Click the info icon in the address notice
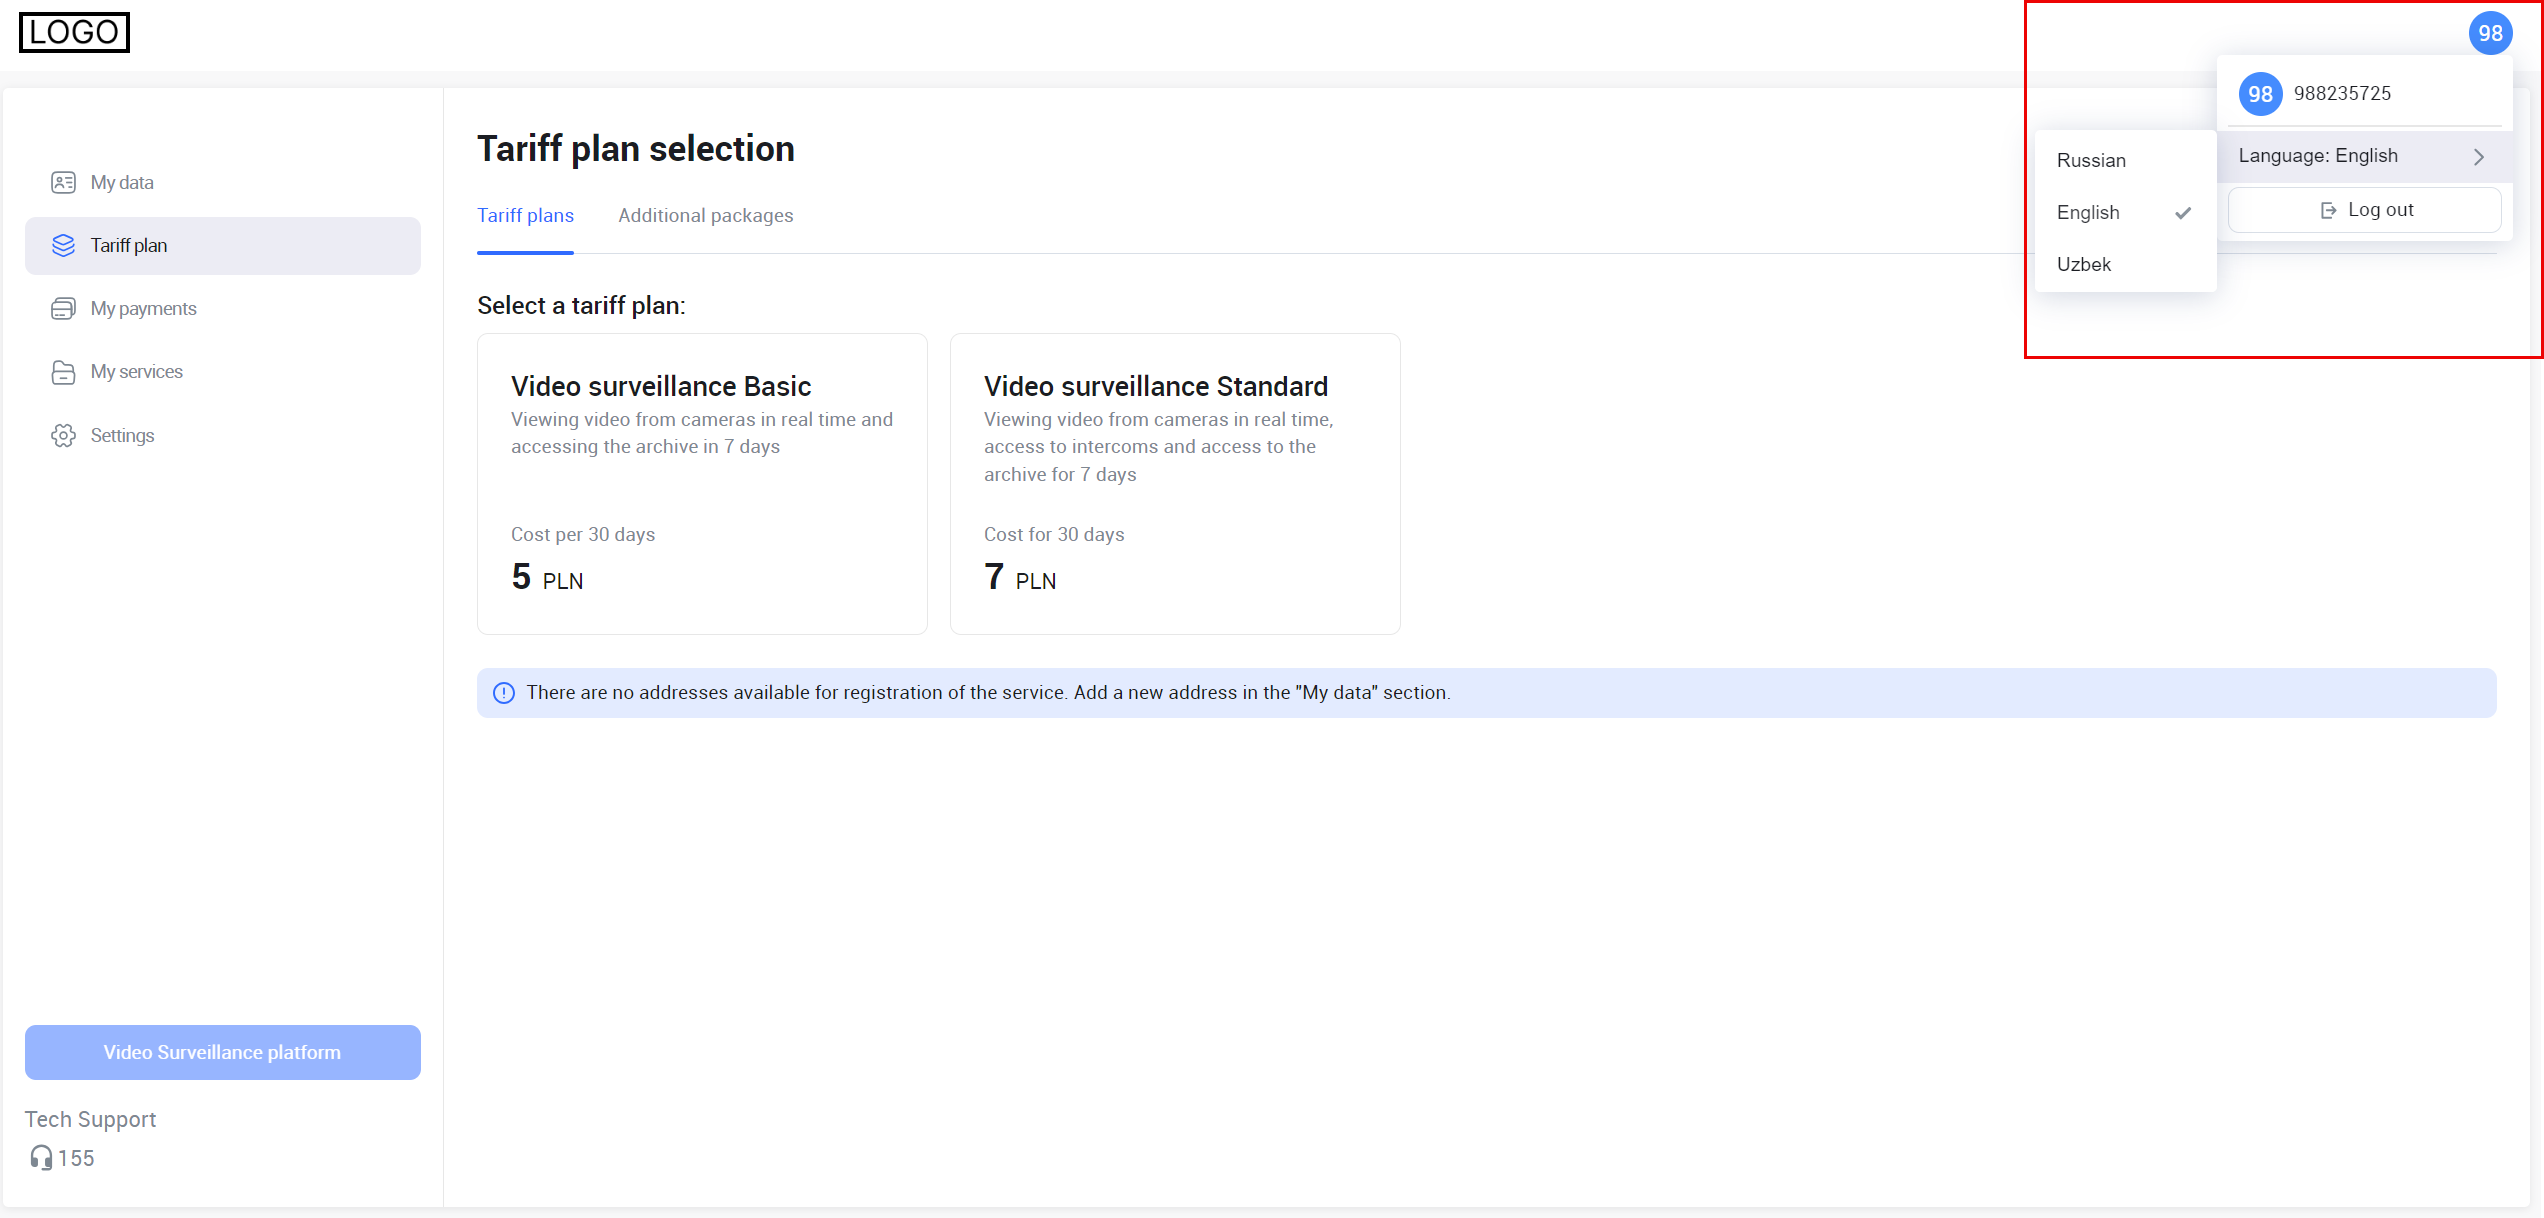The height and width of the screenshot is (1218, 2544). tap(504, 693)
